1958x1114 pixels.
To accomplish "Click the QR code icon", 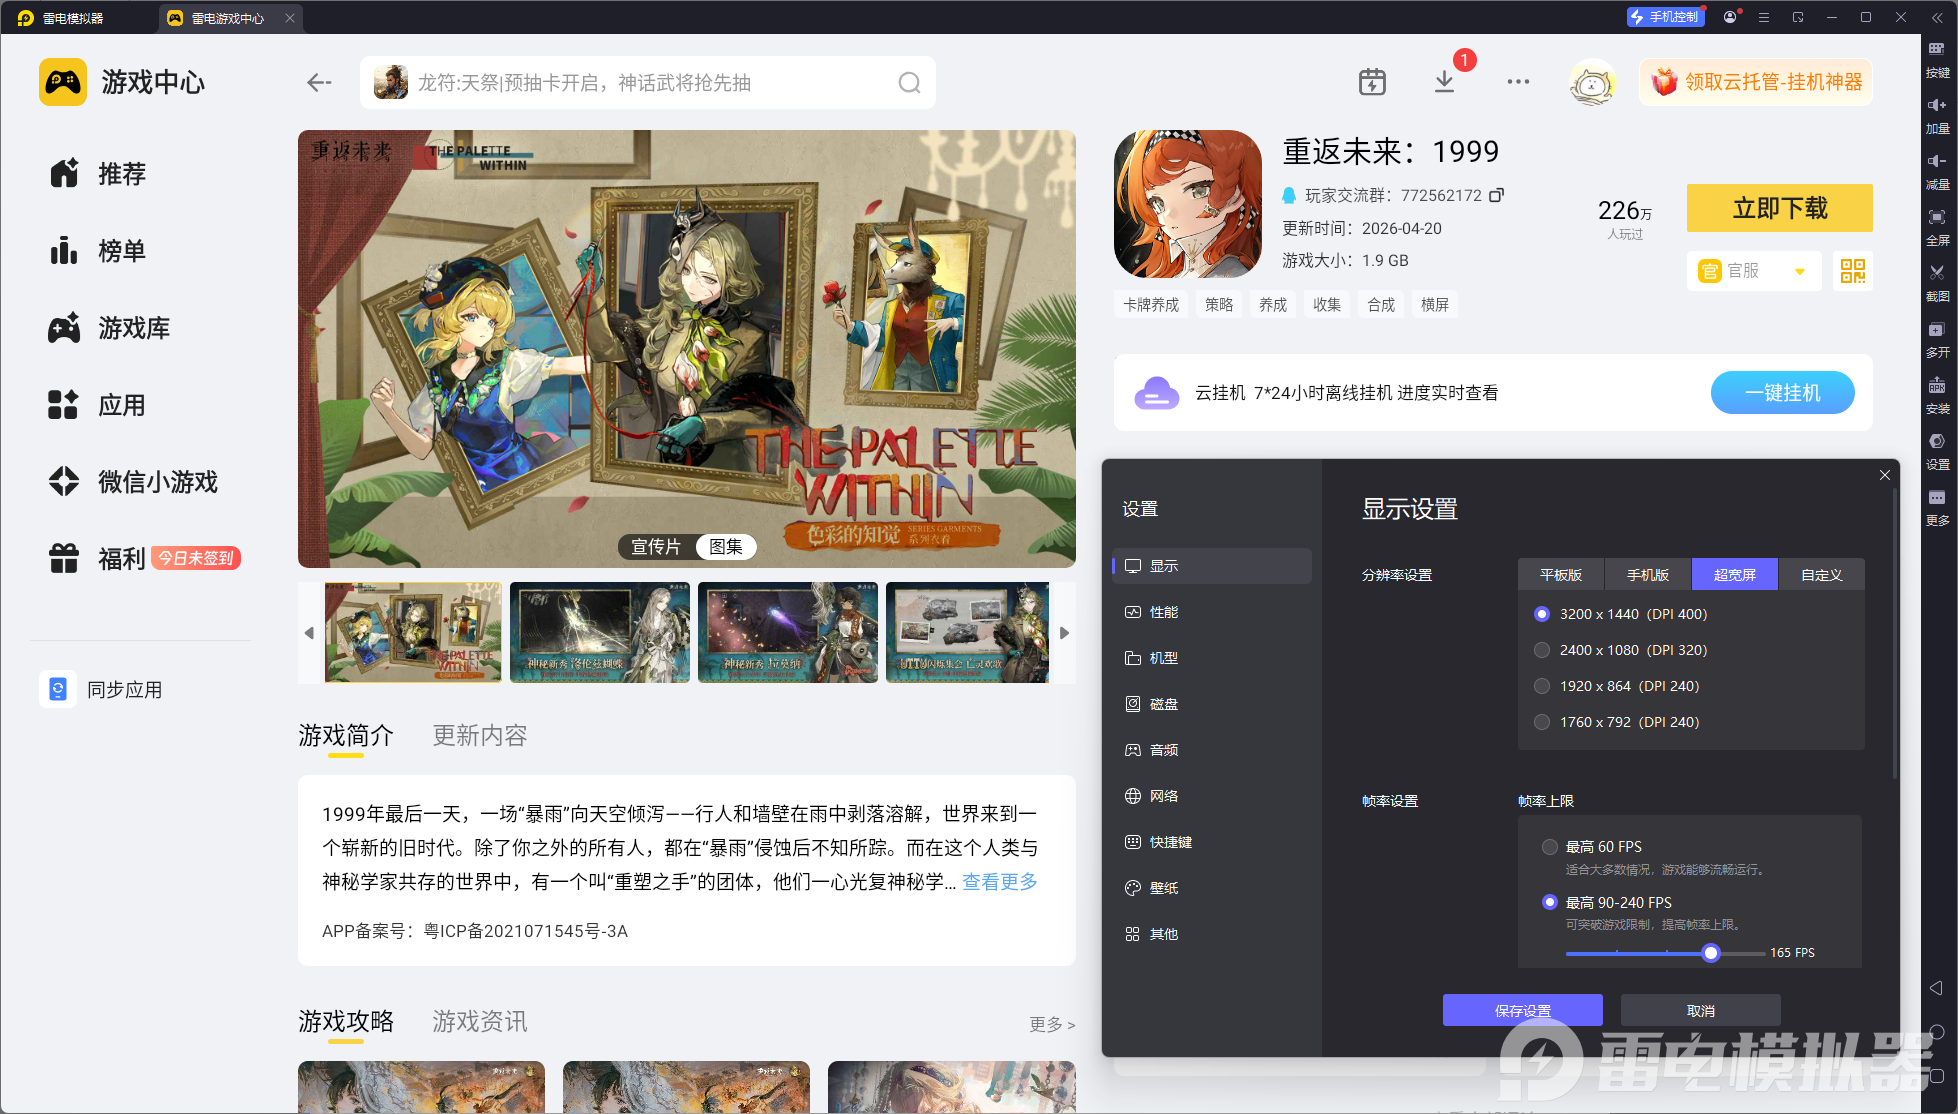I will (x=1852, y=271).
